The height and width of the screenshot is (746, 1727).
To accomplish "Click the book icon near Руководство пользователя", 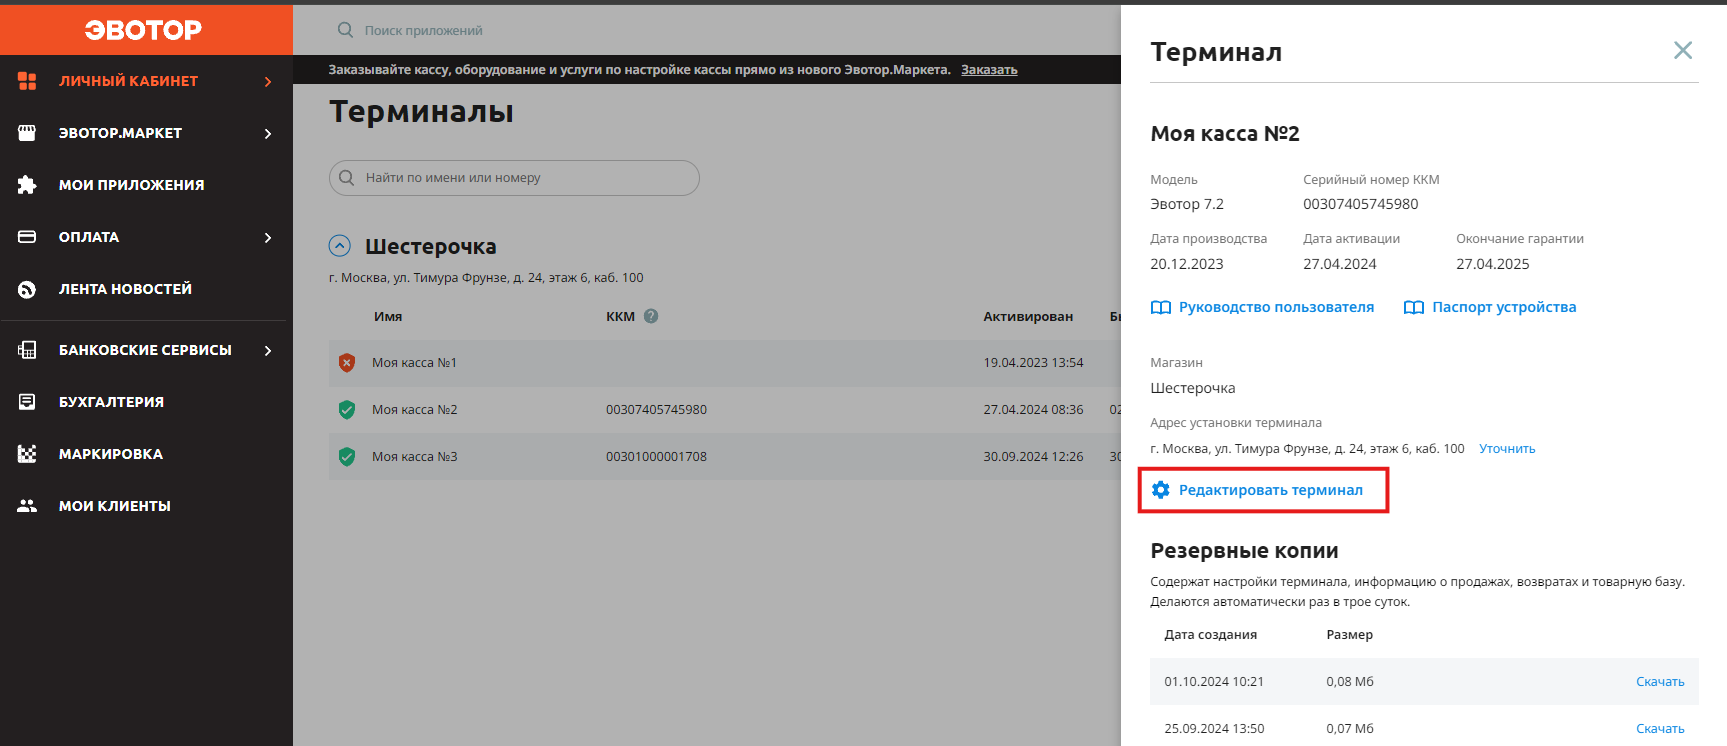I will coord(1161,308).
